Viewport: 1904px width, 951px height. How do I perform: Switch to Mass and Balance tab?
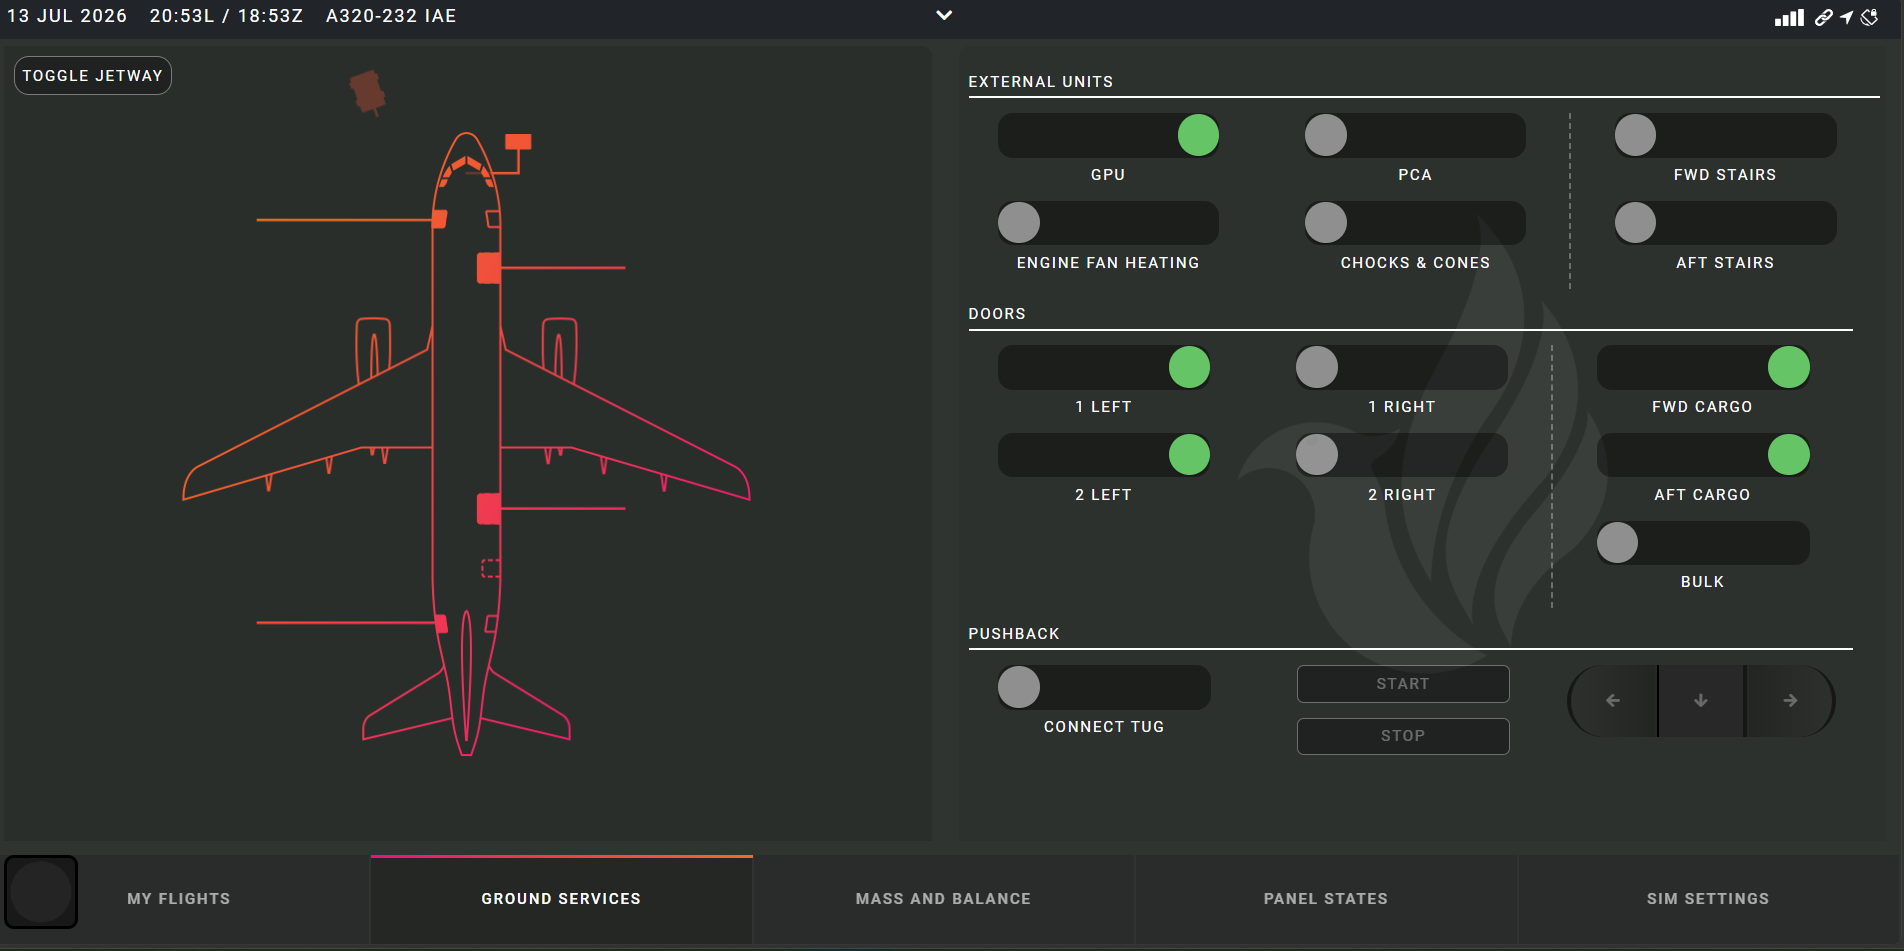[x=943, y=899]
